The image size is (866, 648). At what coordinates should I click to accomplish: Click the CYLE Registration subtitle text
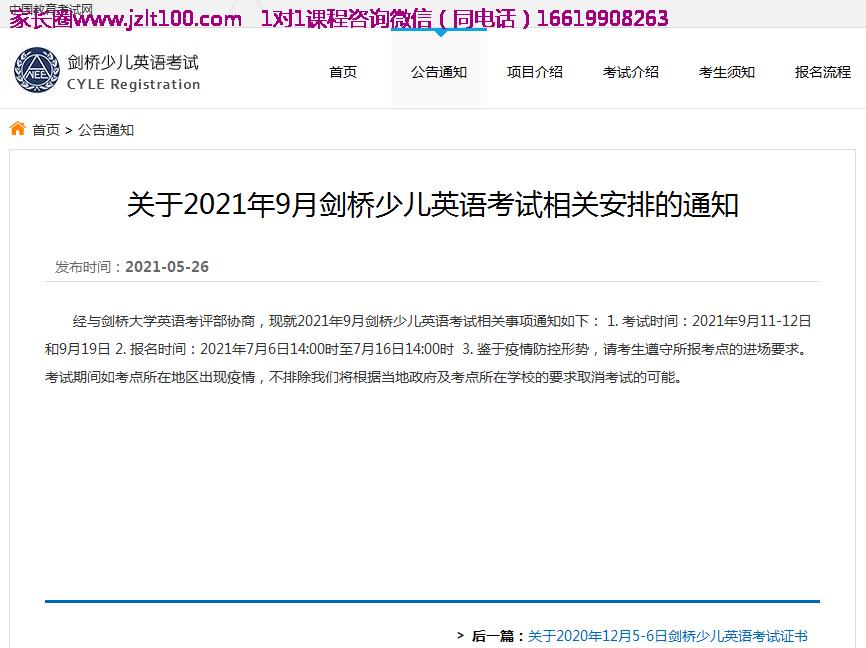(x=133, y=85)
